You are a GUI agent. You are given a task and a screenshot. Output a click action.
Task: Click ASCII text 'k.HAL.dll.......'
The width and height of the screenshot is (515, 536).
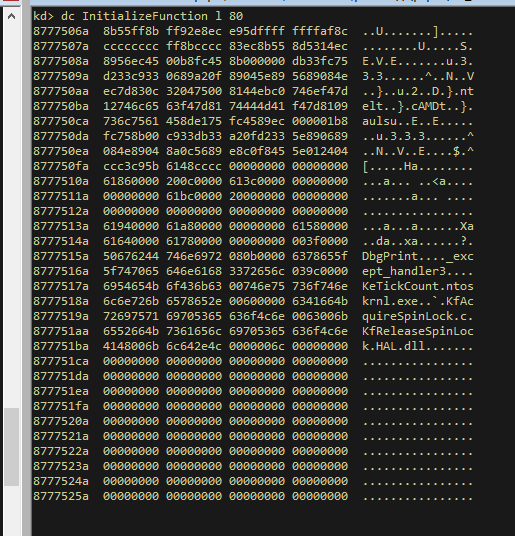click(418, 347)
